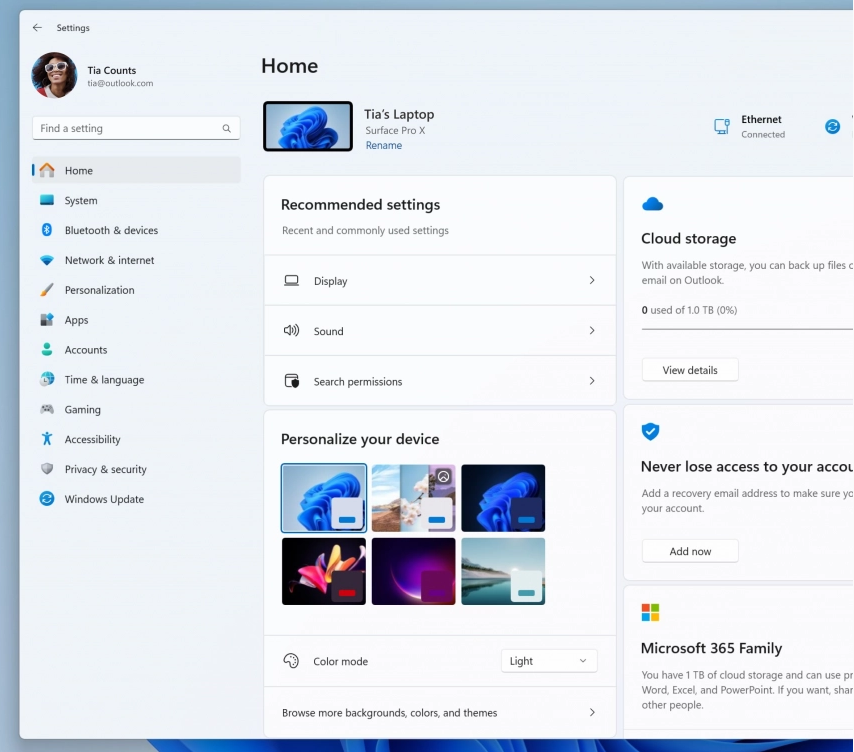854x752 pixels.
Task: Click the search magnifier icon
Action: click(x=227, y=129)
